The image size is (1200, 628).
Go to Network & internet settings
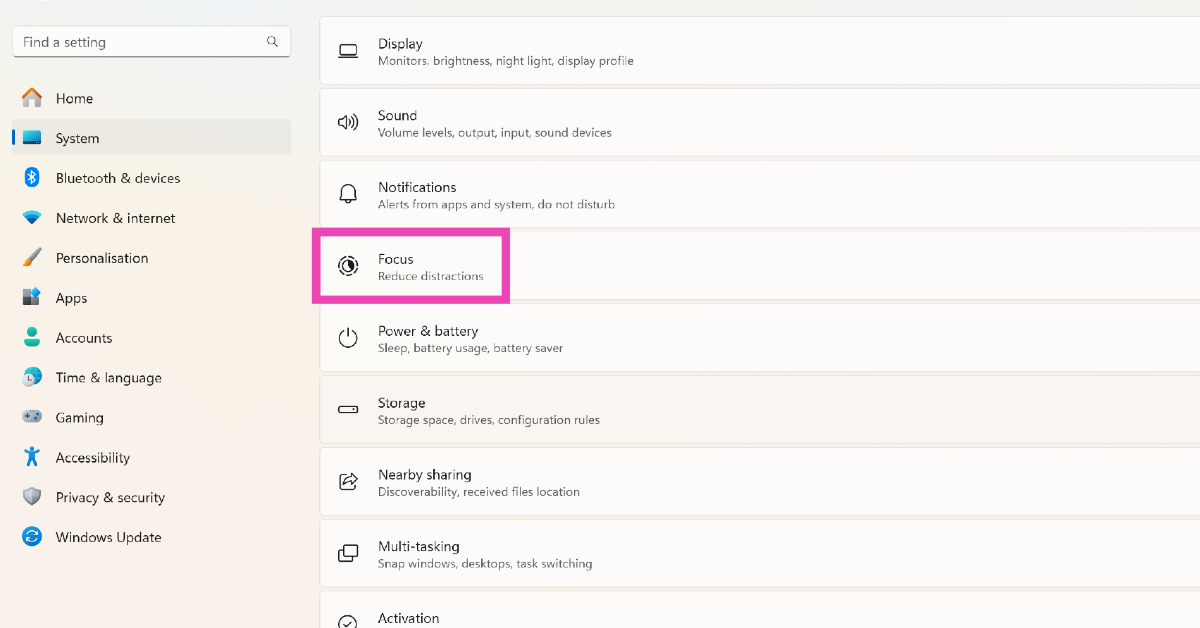pos(115,218)
